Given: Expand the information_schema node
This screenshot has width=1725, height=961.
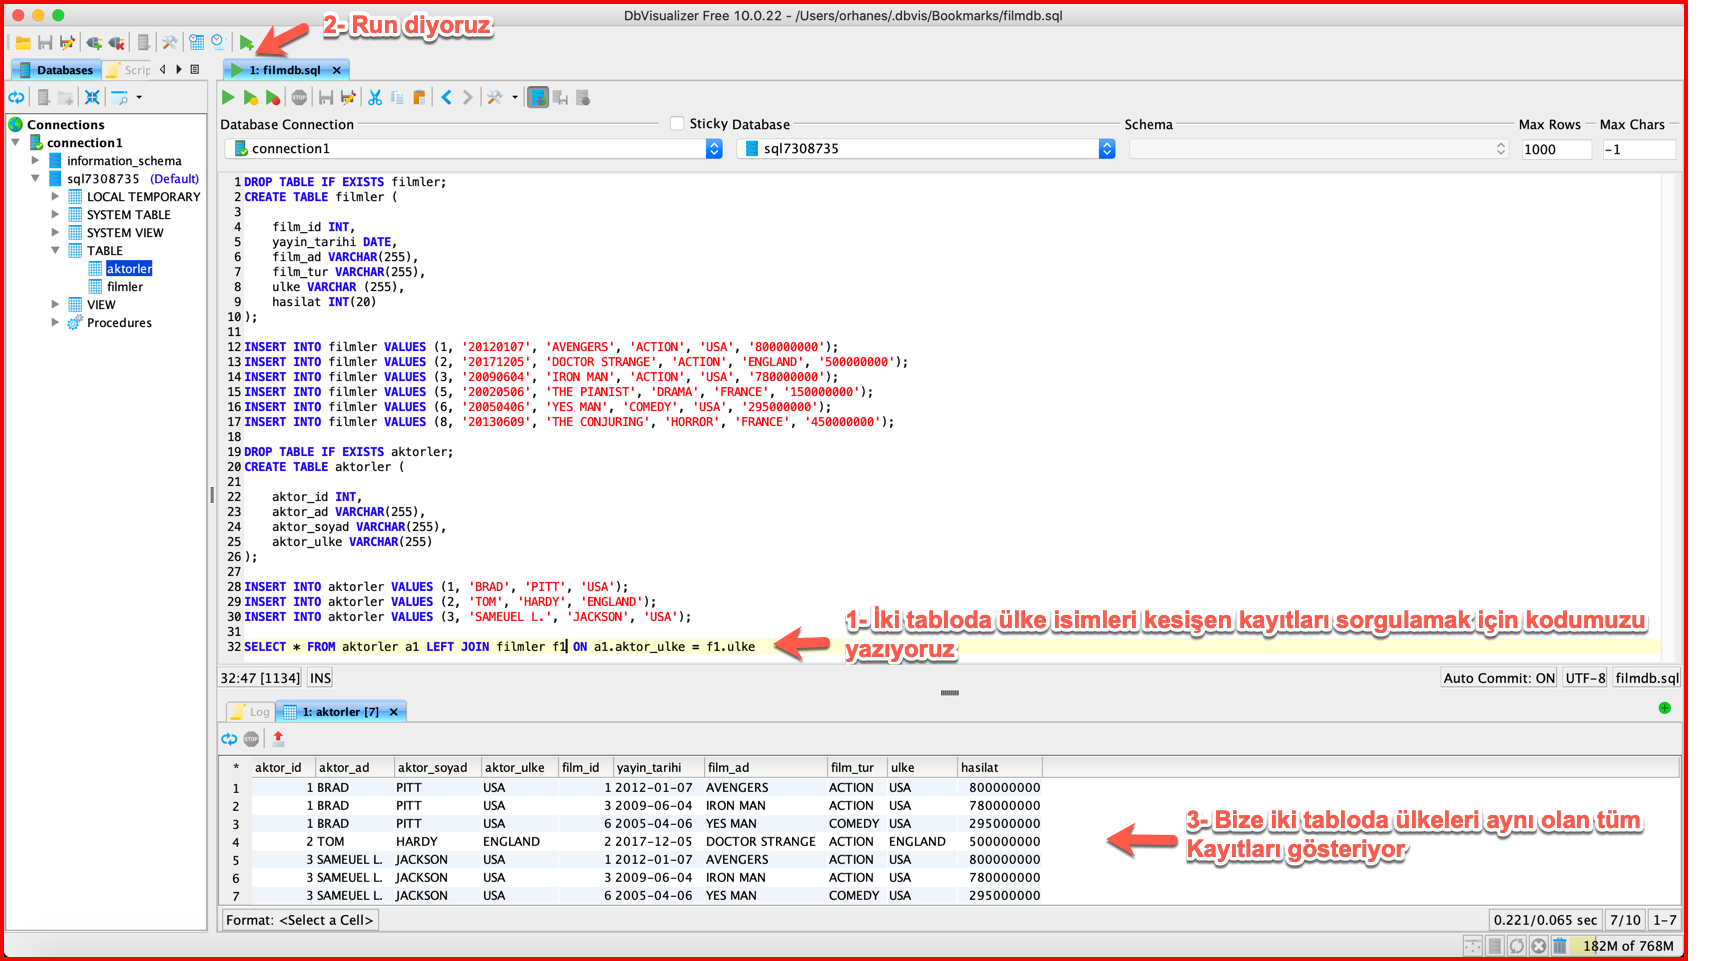Looking at the screenshot, I should coord(36,161).
